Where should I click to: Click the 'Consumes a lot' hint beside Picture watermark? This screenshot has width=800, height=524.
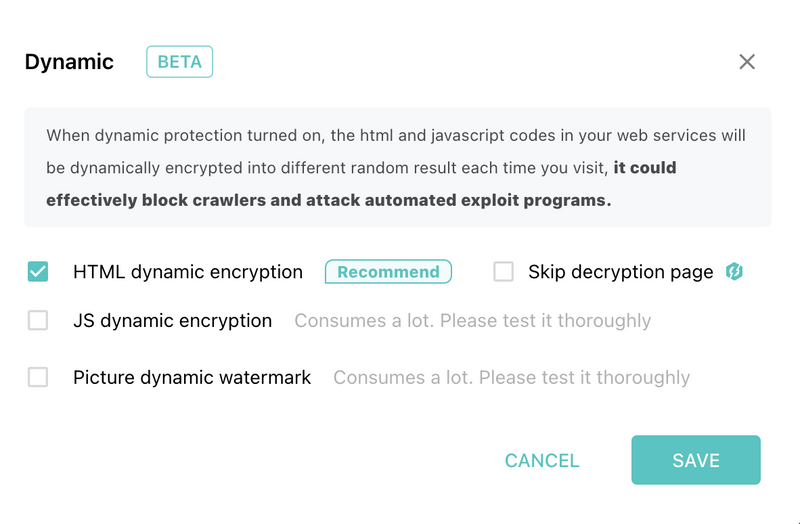point(511,378)
